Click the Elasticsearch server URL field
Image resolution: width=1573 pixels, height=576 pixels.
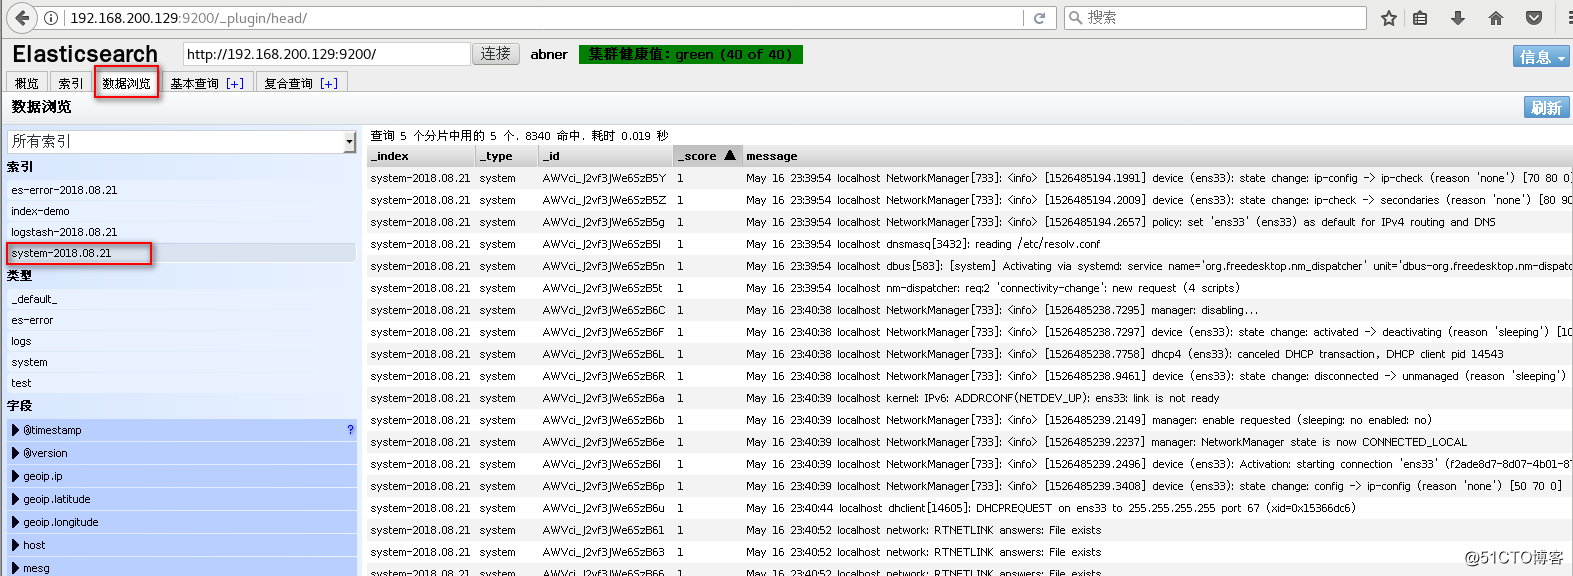326,54
